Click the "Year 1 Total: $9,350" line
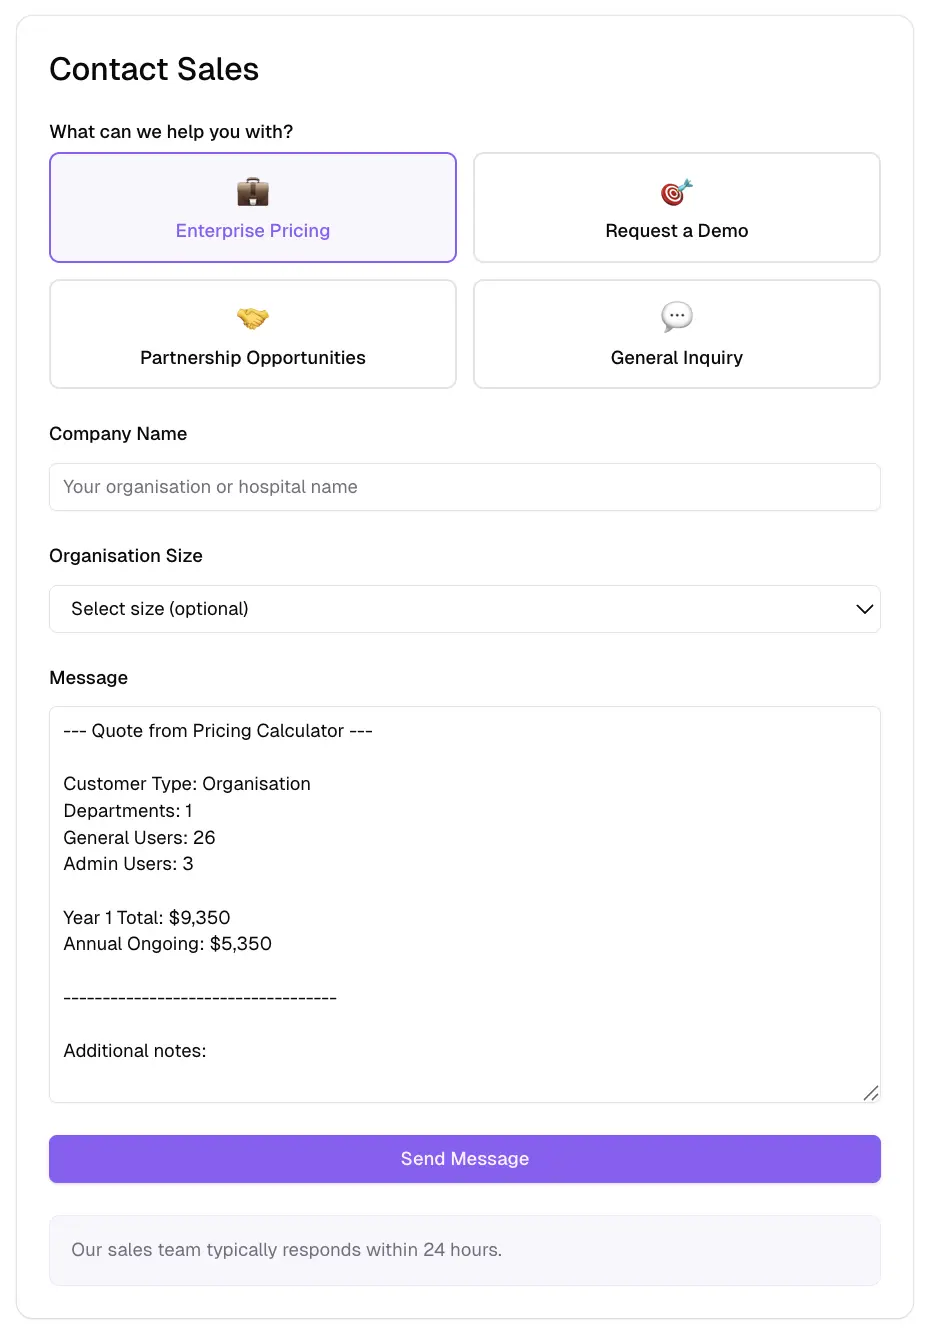932x1340 pixels. pos(147,918)
